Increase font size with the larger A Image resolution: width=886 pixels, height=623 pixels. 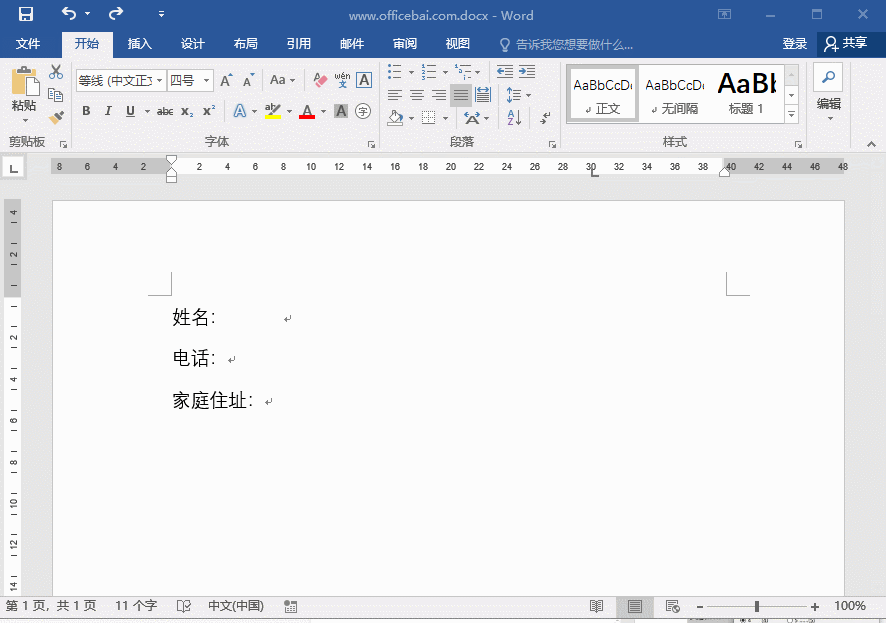pos(226,81)
